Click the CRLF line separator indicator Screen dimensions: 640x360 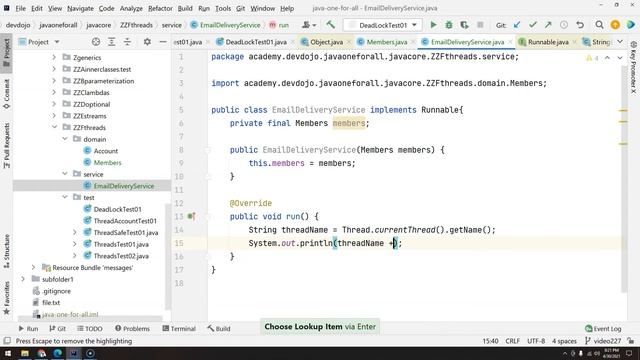click(512, 341)
